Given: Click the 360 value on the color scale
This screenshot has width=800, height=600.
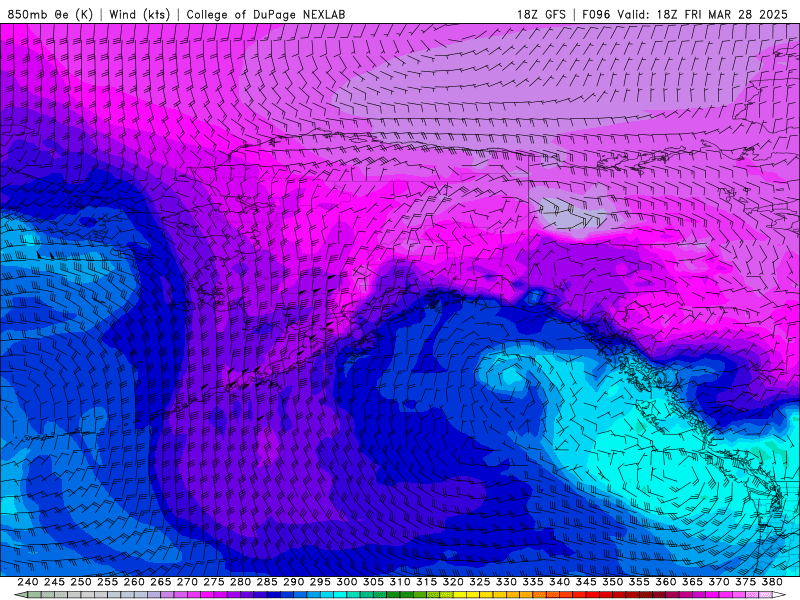Looking at the screenshot, I should tap(666, 582).
